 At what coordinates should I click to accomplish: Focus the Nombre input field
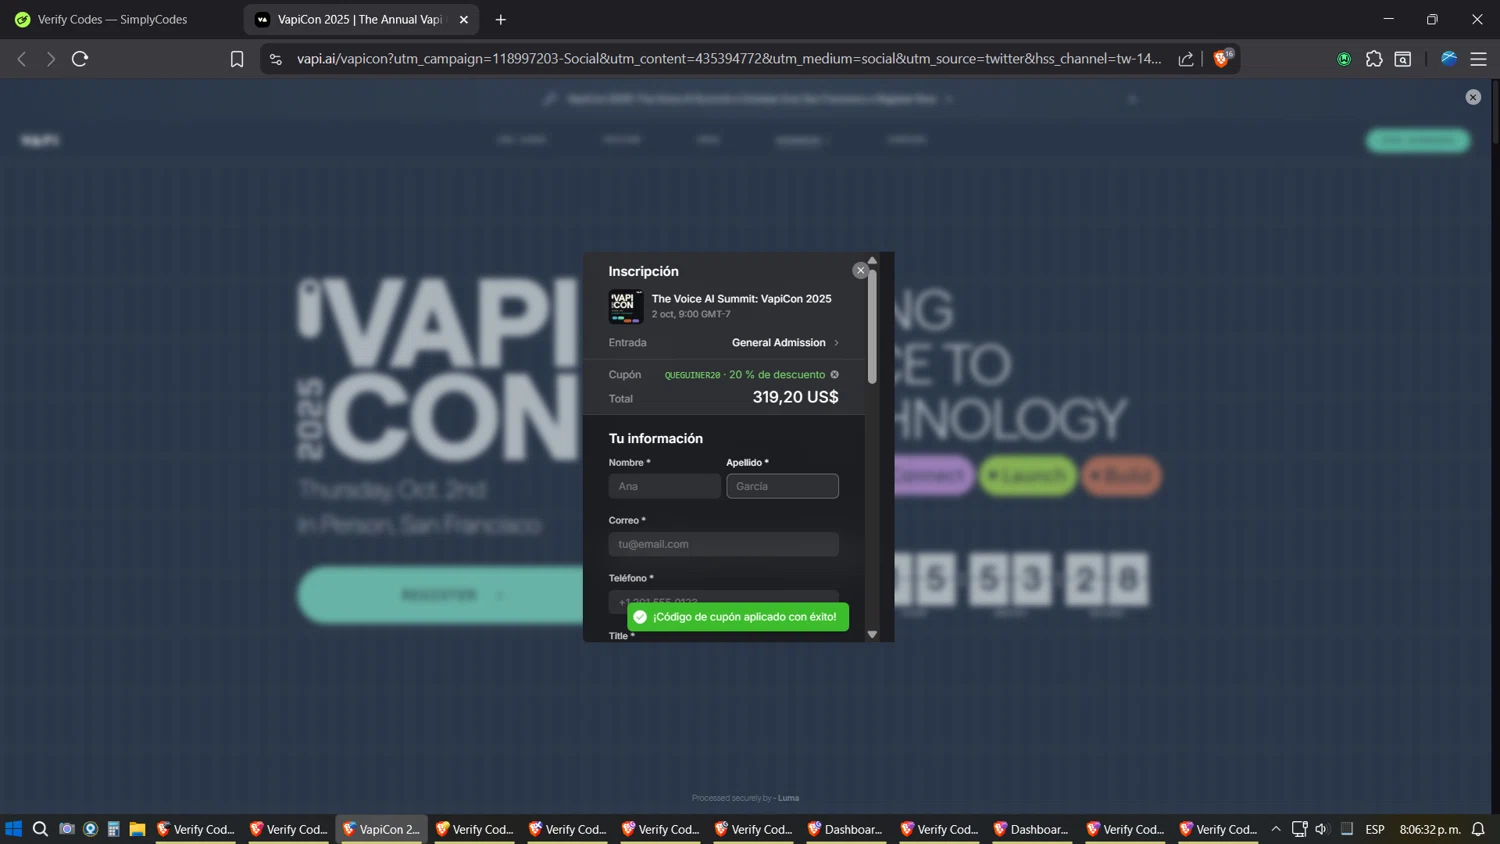(664, 486)
